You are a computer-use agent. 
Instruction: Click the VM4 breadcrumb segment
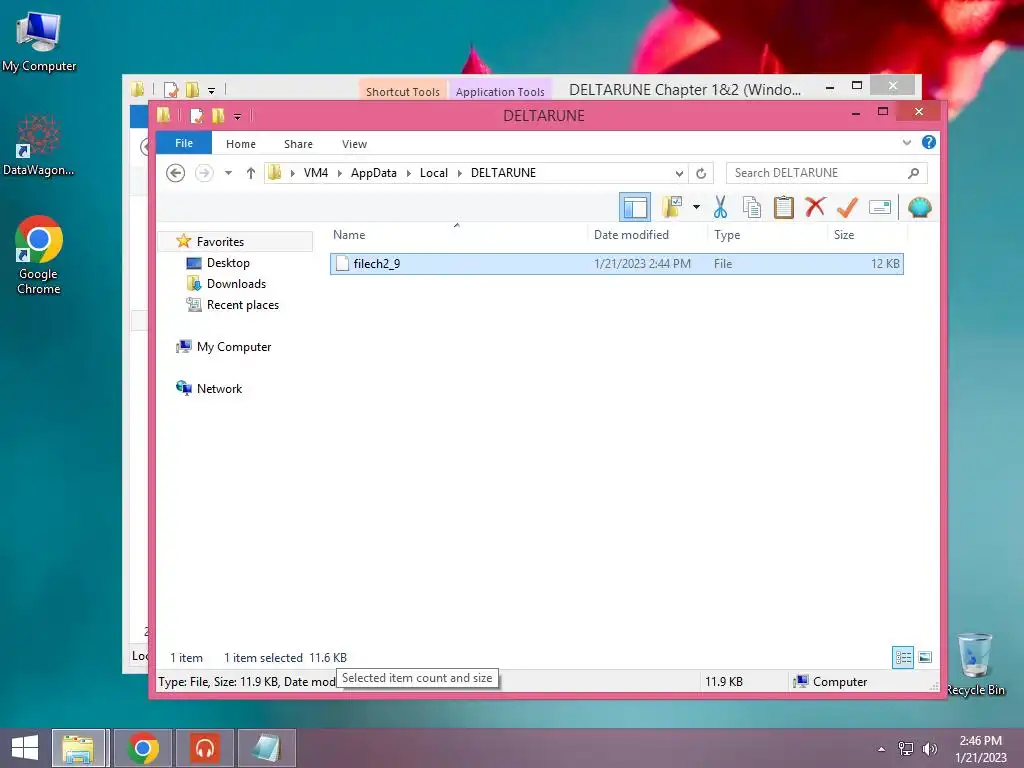[x=315, y=173]
